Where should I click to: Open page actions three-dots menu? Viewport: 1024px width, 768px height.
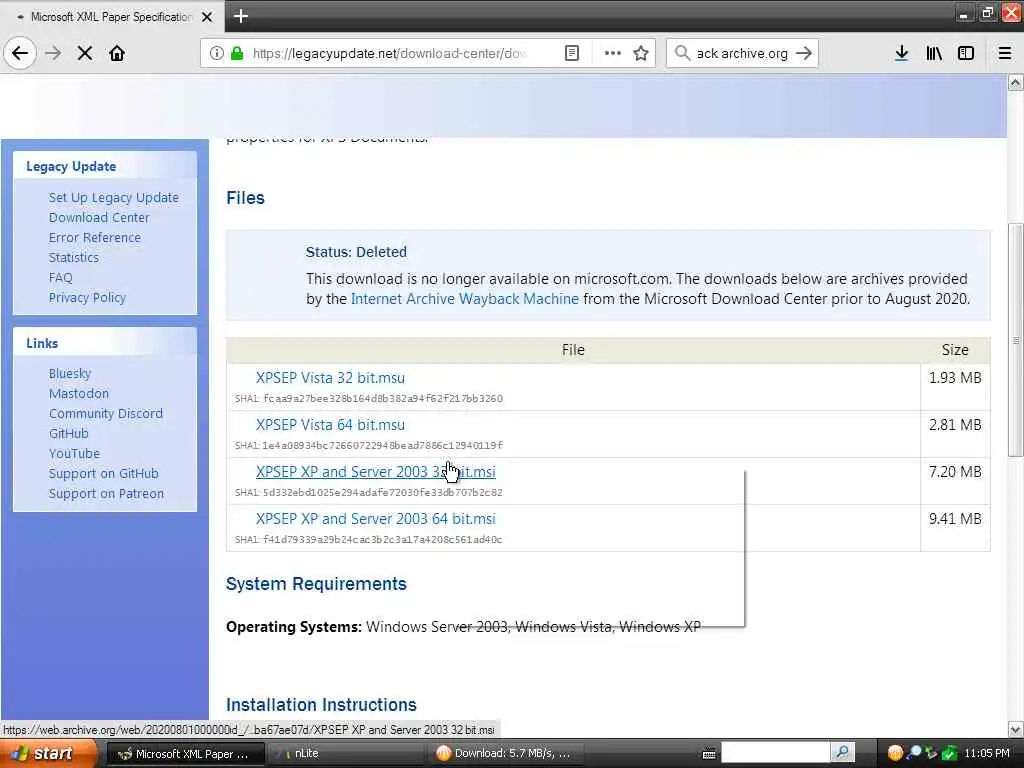click(x=612, y=53)
